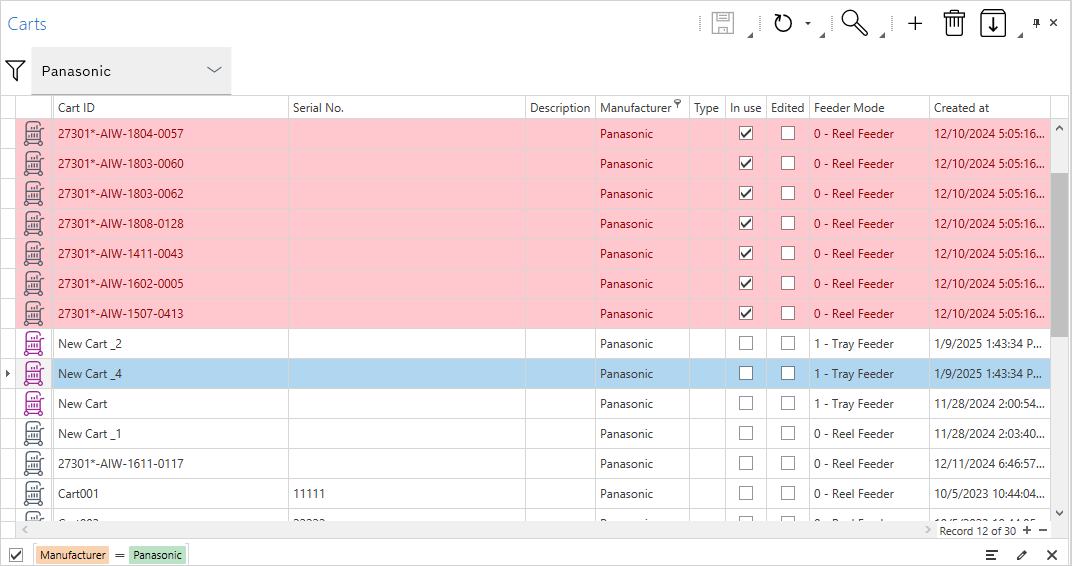Uncheck In use for 27301*-AIW-1804-0057
The width and height of the screenshot is (1072, 566).
tap(746, 133)
